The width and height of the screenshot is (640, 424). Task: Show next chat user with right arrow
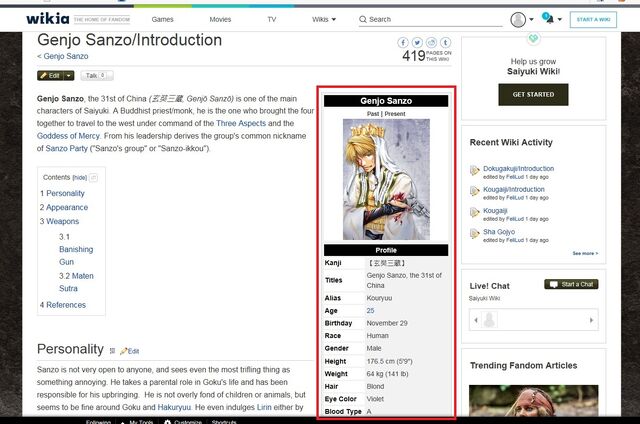pos(591,320)
